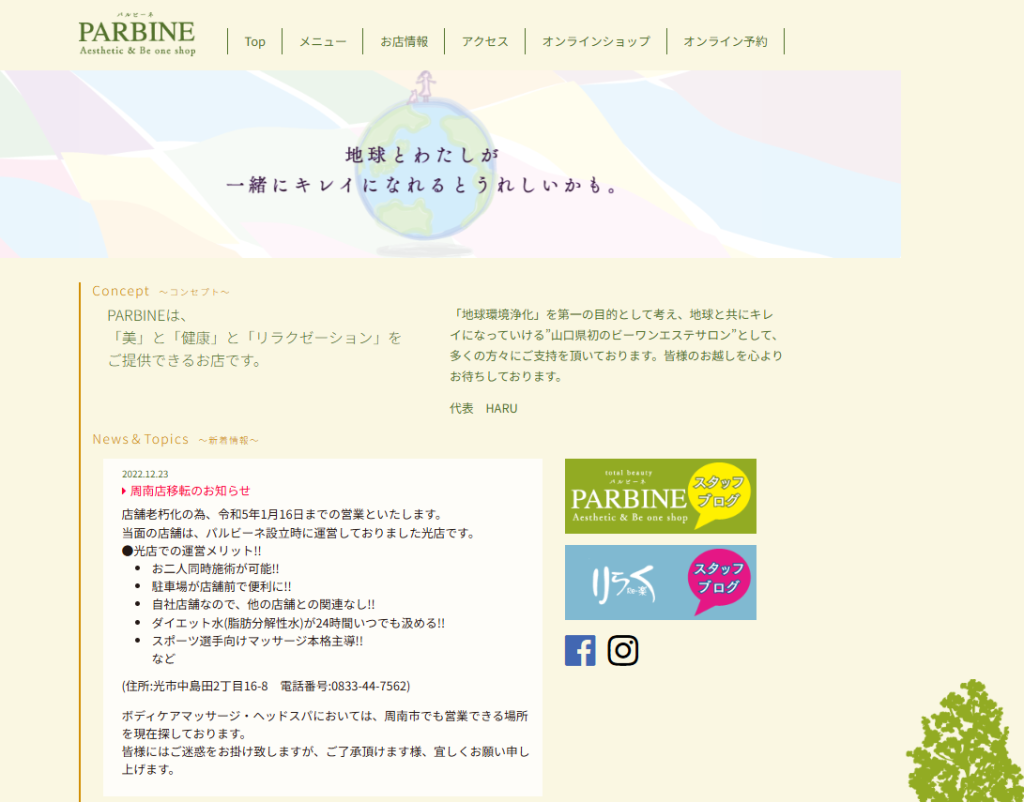Open the green PARBINE staff blog banner
The width and height of the screenshot is (1024, 802).
click(x=660, y=496)
